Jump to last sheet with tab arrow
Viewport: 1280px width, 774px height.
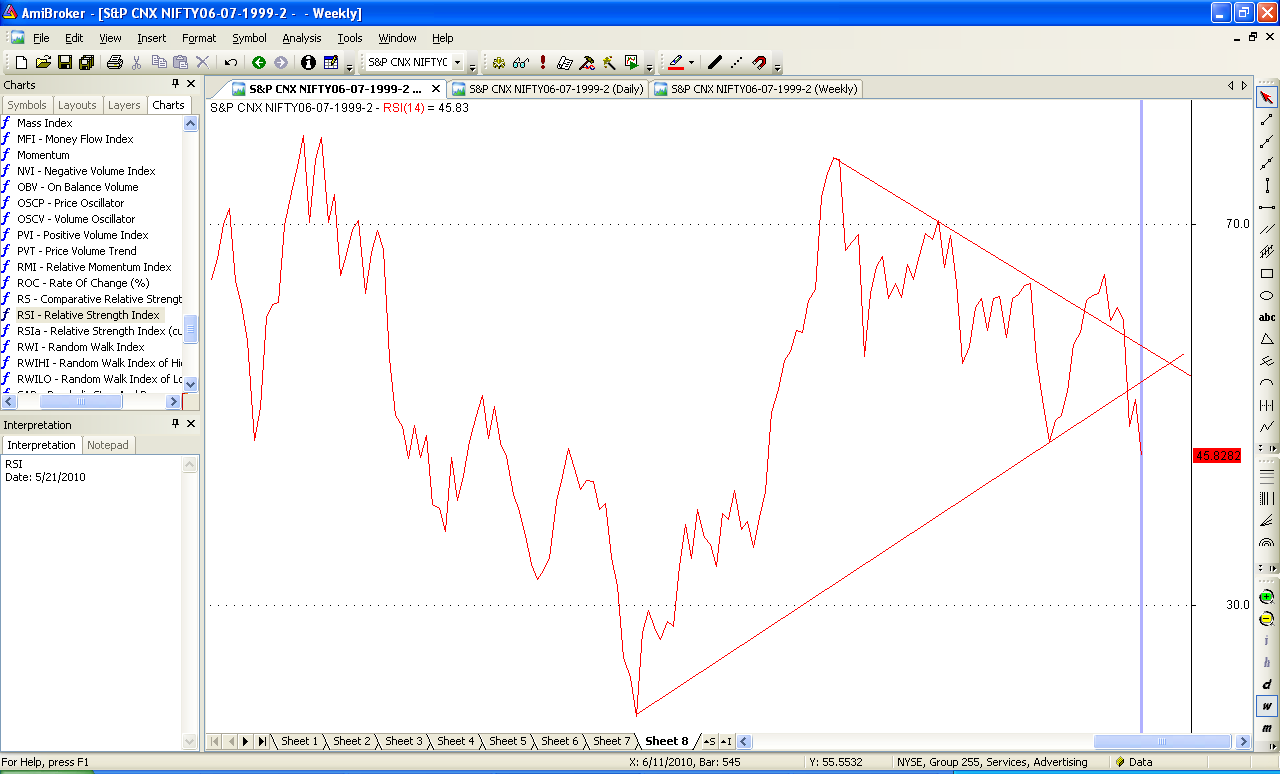(262, 741)
